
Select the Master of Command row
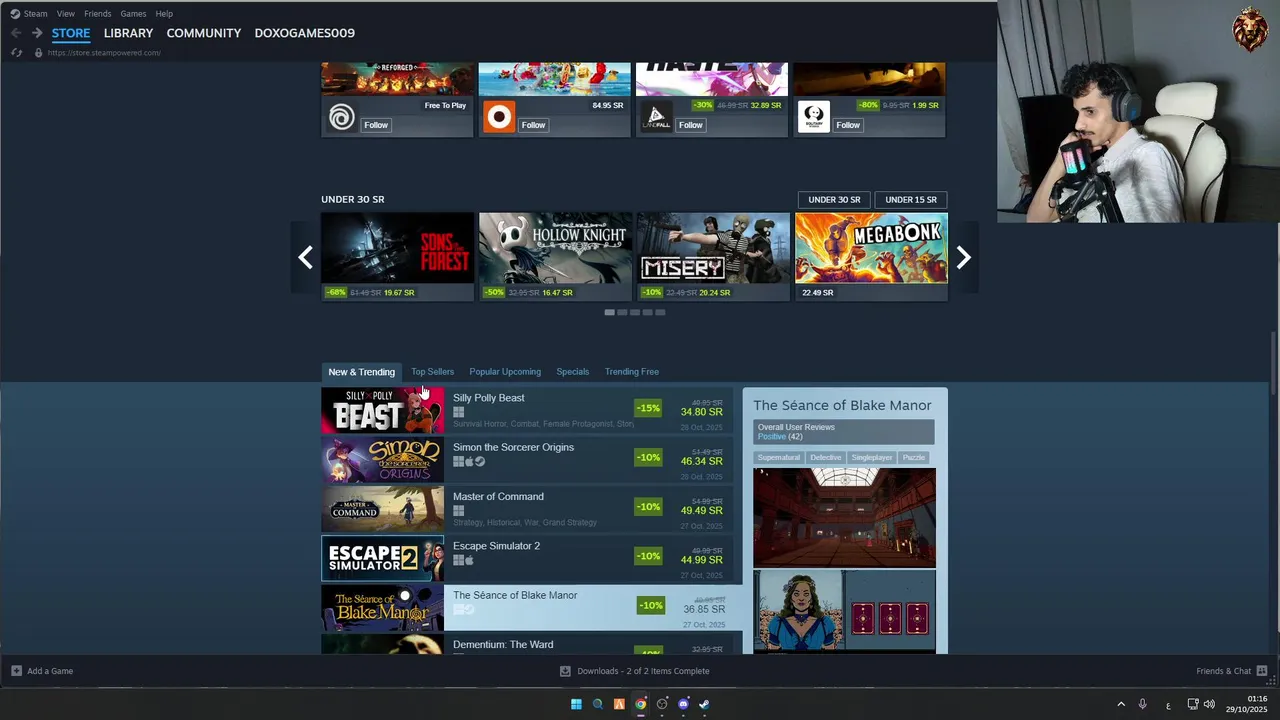coord(527,509)
